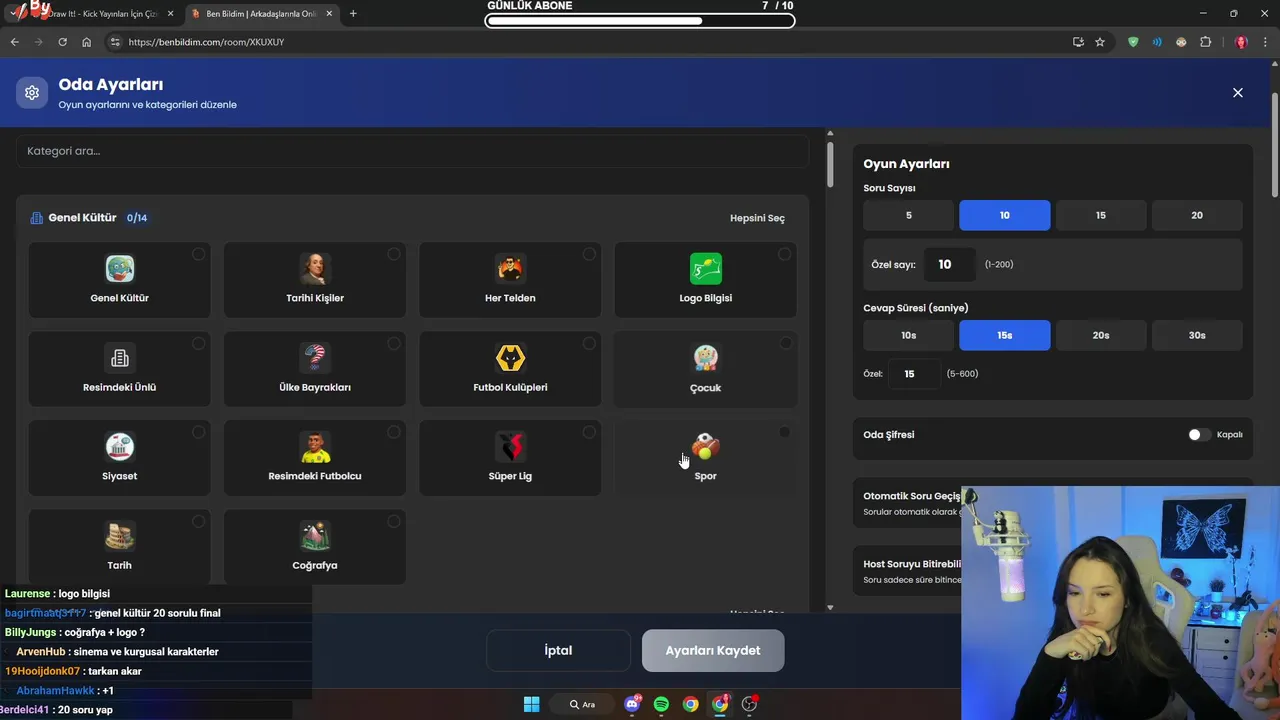
Task: Open a new browser tab
Action: coord(353,14)
